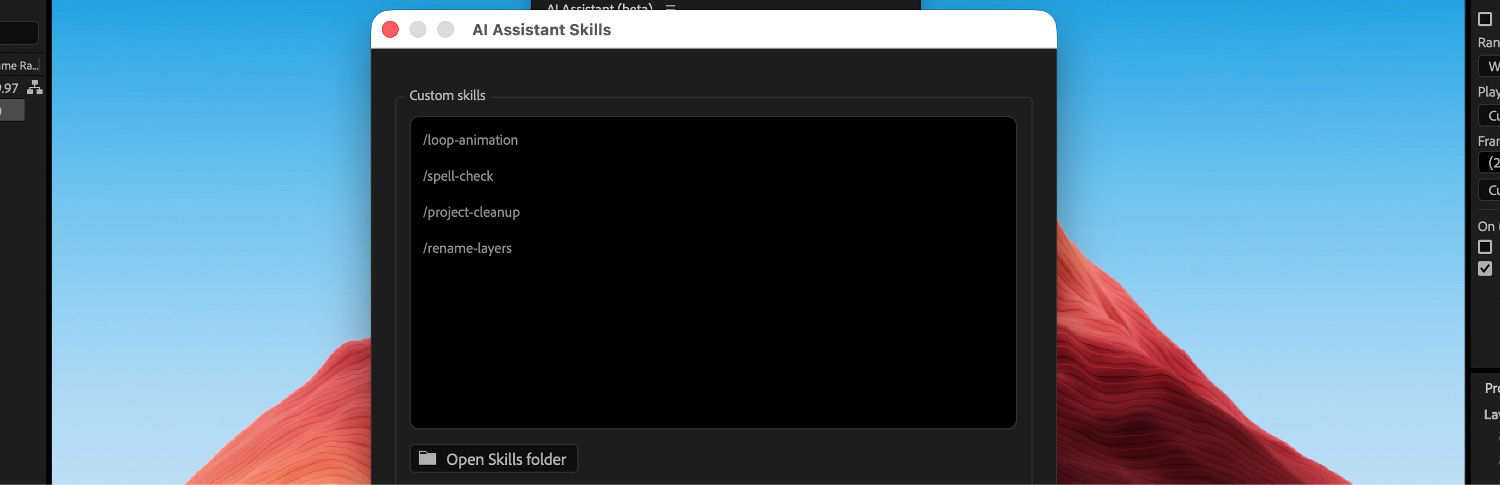Select the /loop-animation skill
Image resolution: width=1500 pixels, height=485 pixels.
pos(470,140)
